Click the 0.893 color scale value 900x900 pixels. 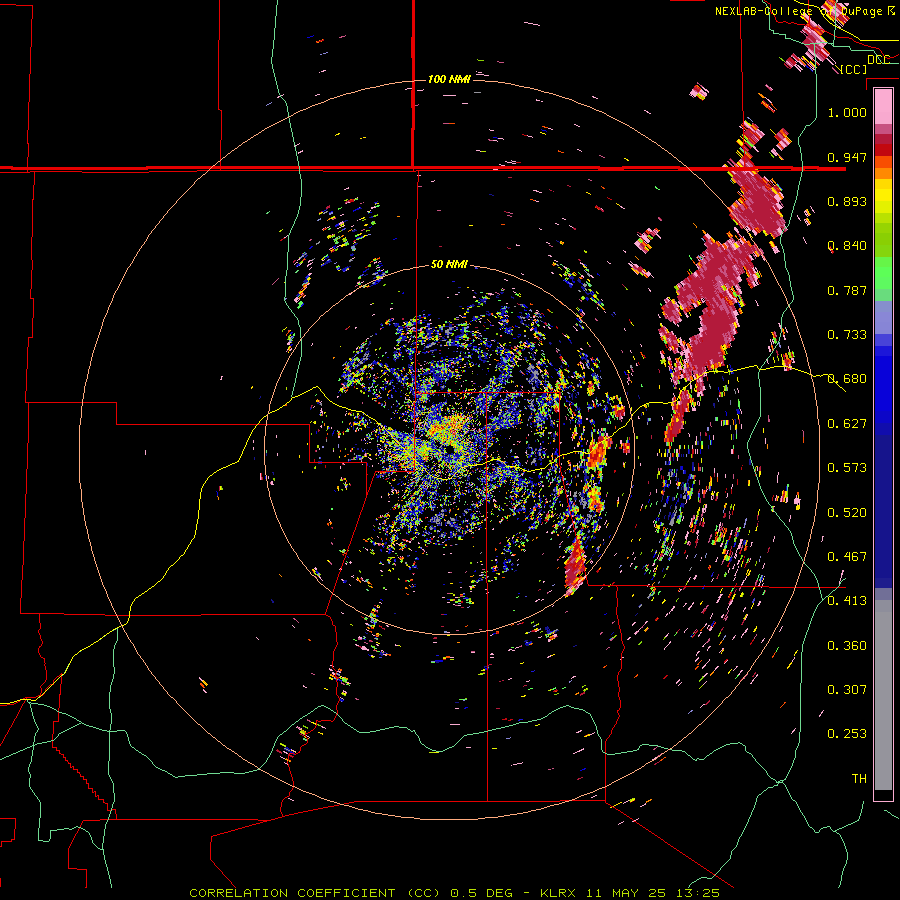[x=847, y=201]
